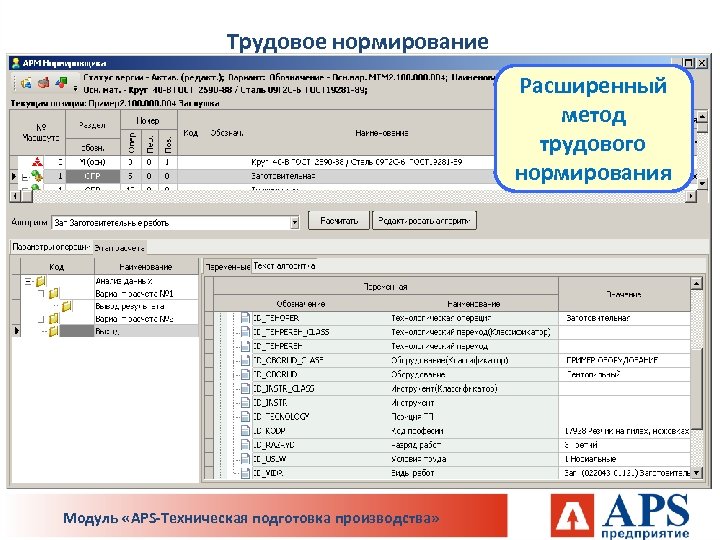Click the Заготовительная value cell in variables
The height and width of the screenshot is (540, 720).
click(624, 318)
